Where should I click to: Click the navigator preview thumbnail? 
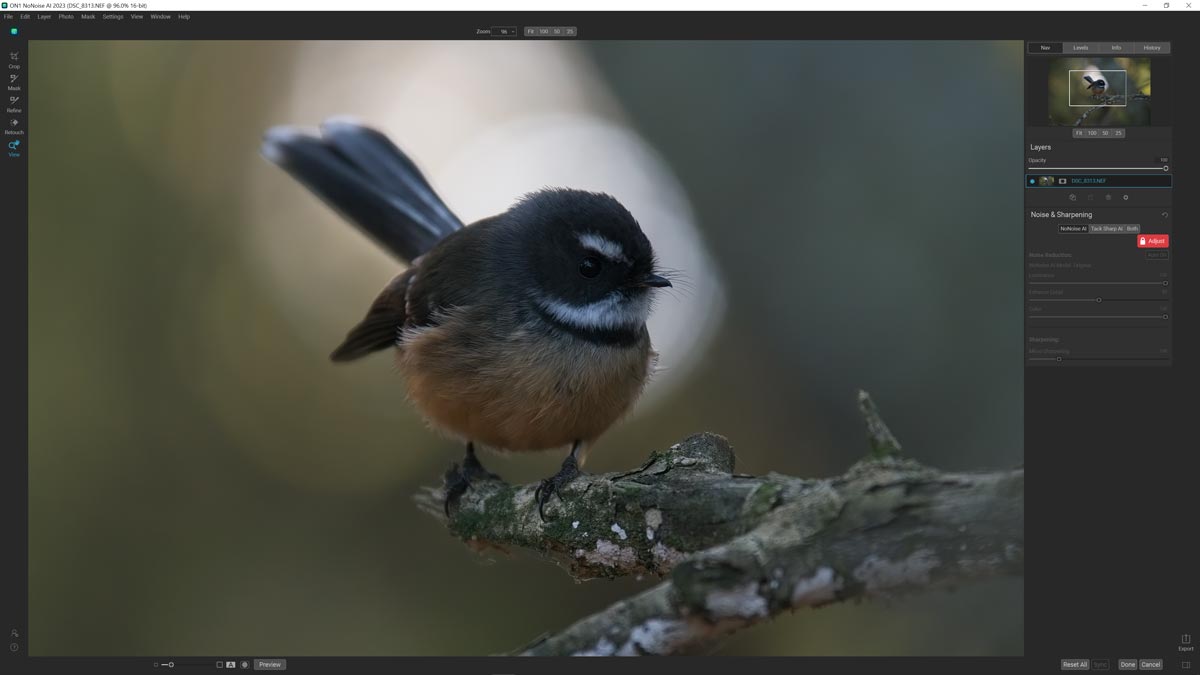[x=1100, y=92]
